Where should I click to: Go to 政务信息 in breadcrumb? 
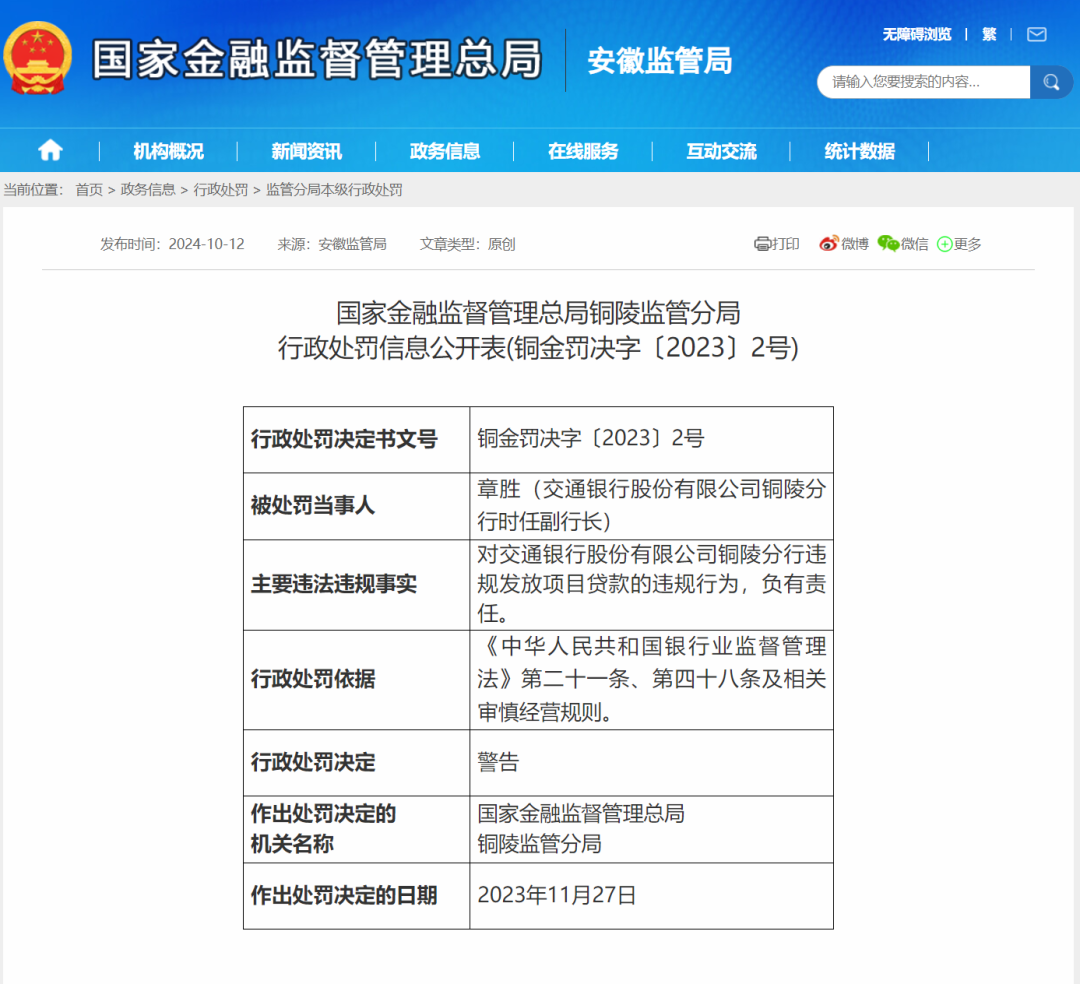(148, 189)
